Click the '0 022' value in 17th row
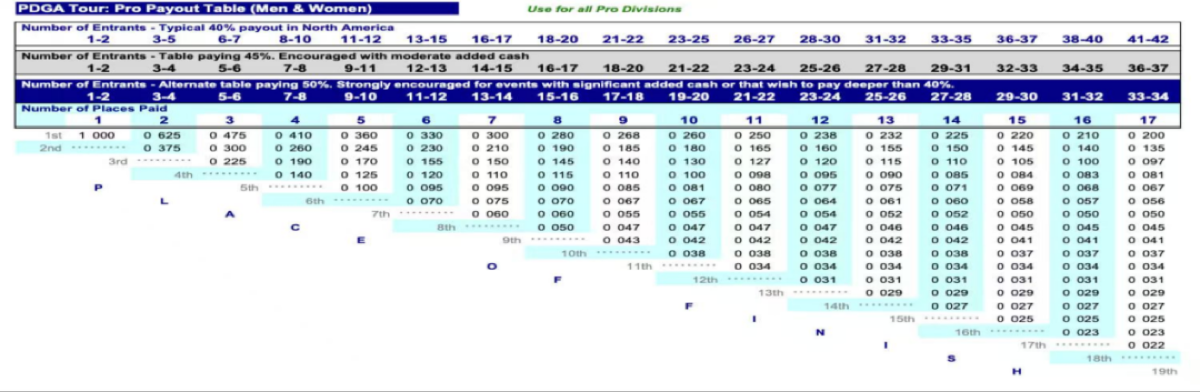 click(x=1147, y=344)
